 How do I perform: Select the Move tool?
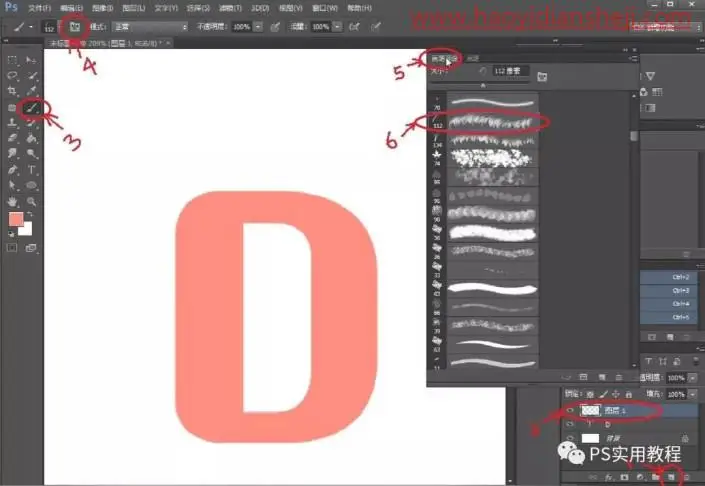31,60
